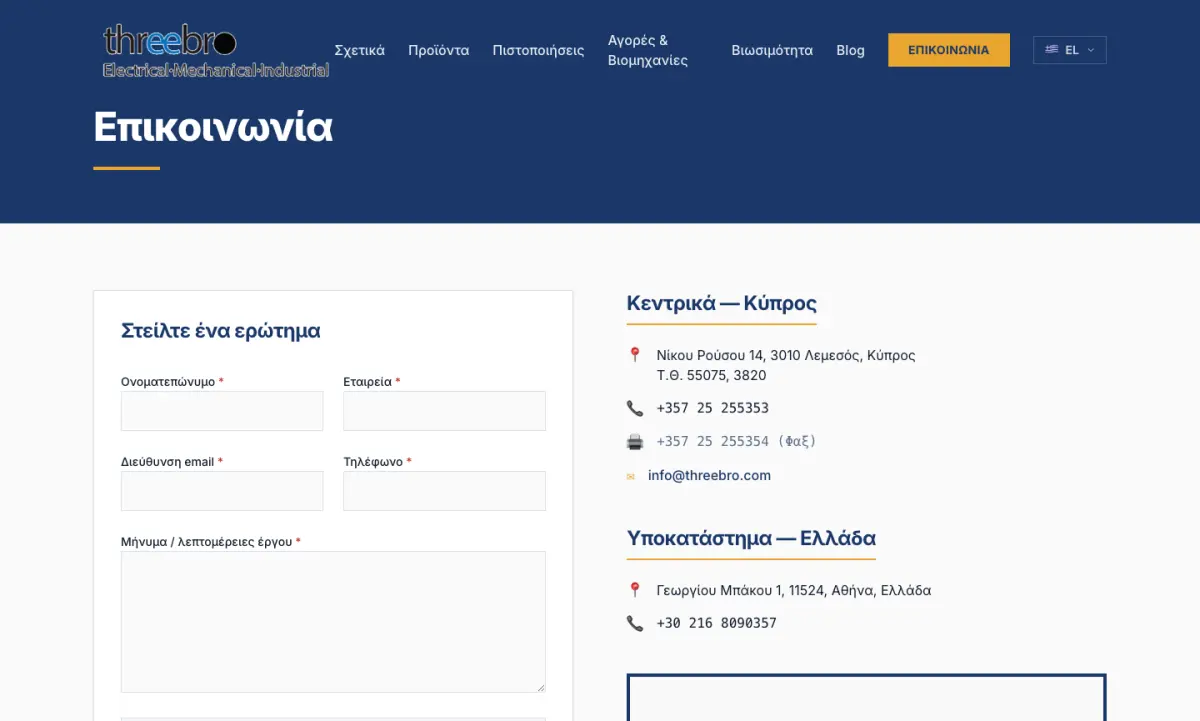Open Αγορές & Βιομηχανίες menu
Screen dimensions: 1200x721
pyautogui.click(x=648, y=50)
